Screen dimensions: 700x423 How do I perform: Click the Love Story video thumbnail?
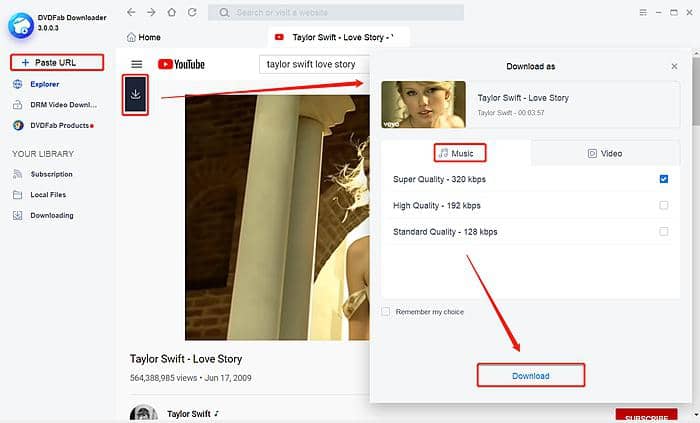(423, 104)
